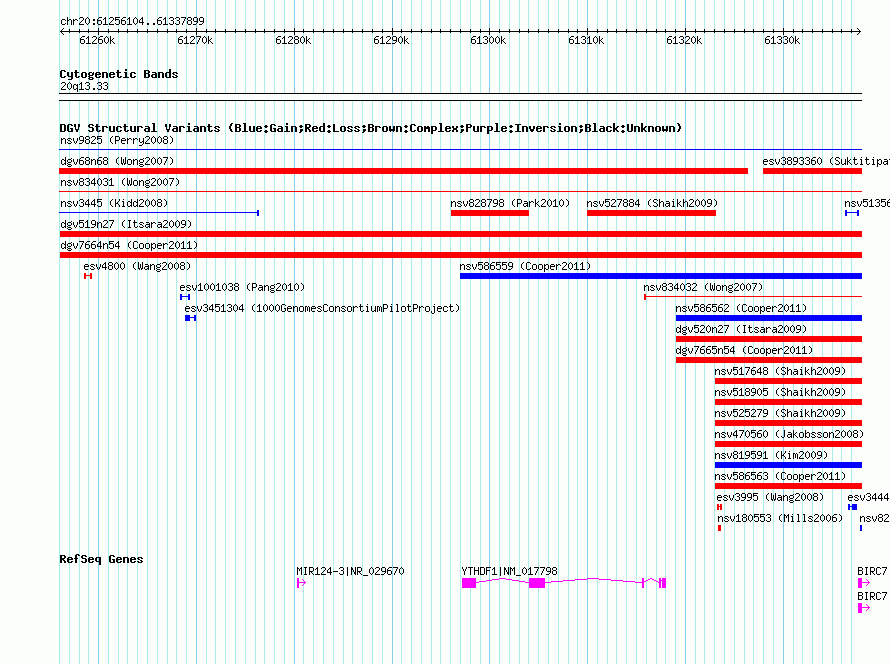Click the dgv519n27 (Itsara2009) label
Screen dimensions: 890x664
click(x=126, y=224)
